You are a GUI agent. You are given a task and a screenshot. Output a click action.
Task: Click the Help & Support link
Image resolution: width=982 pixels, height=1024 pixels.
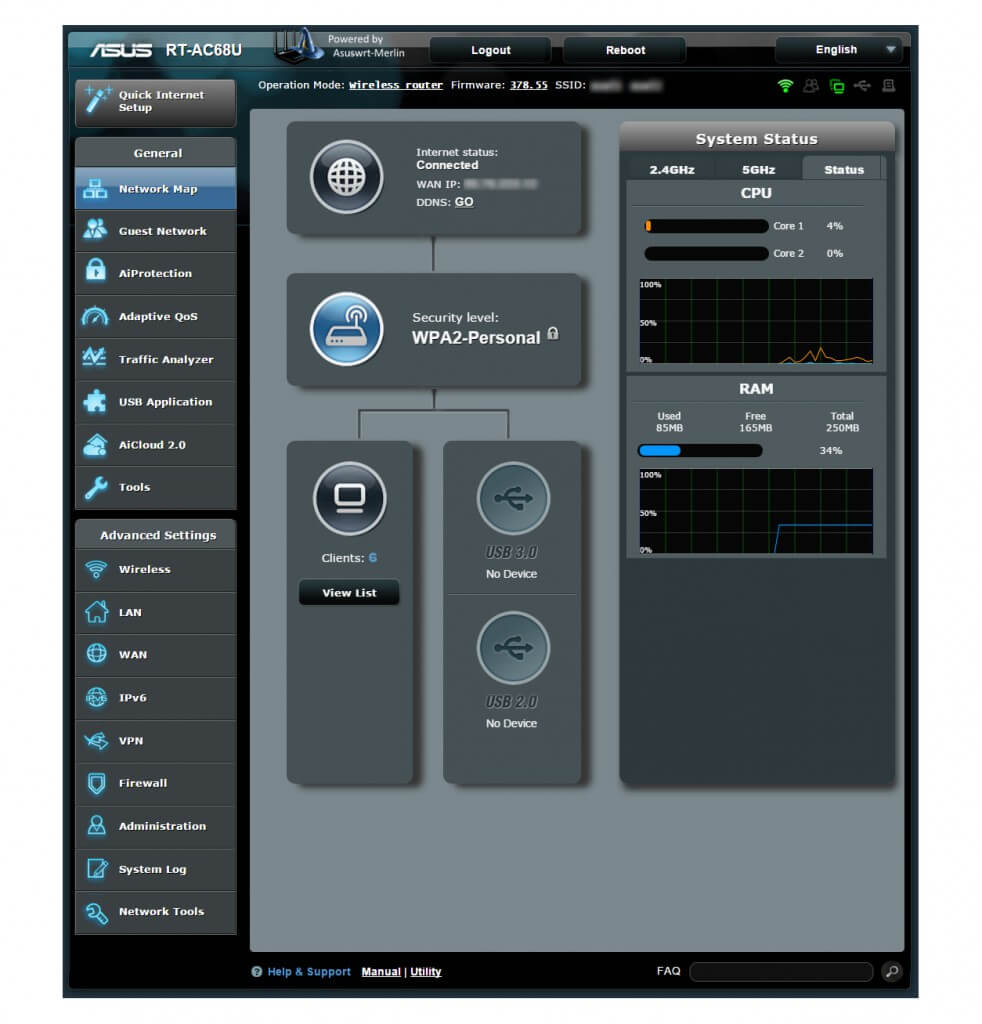309,972
